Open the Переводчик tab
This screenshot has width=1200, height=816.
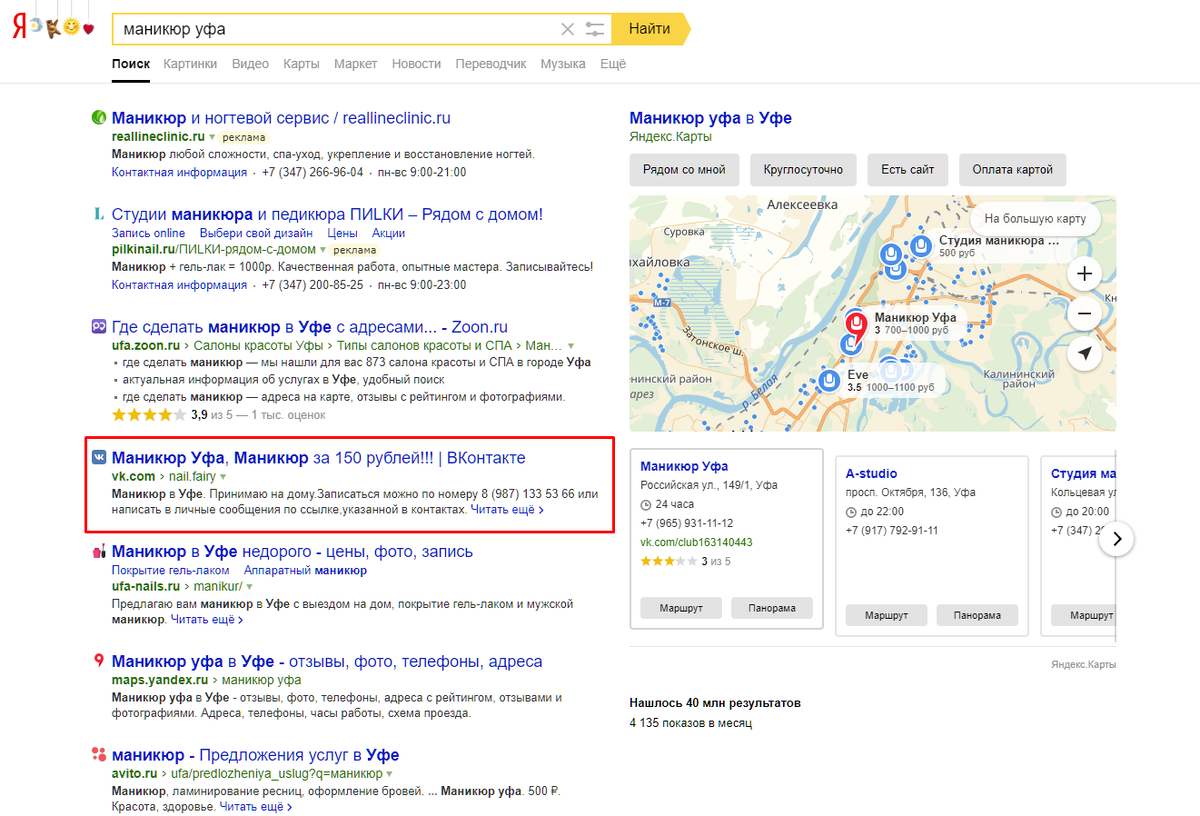pyautogui.click(x=490, y=64)
